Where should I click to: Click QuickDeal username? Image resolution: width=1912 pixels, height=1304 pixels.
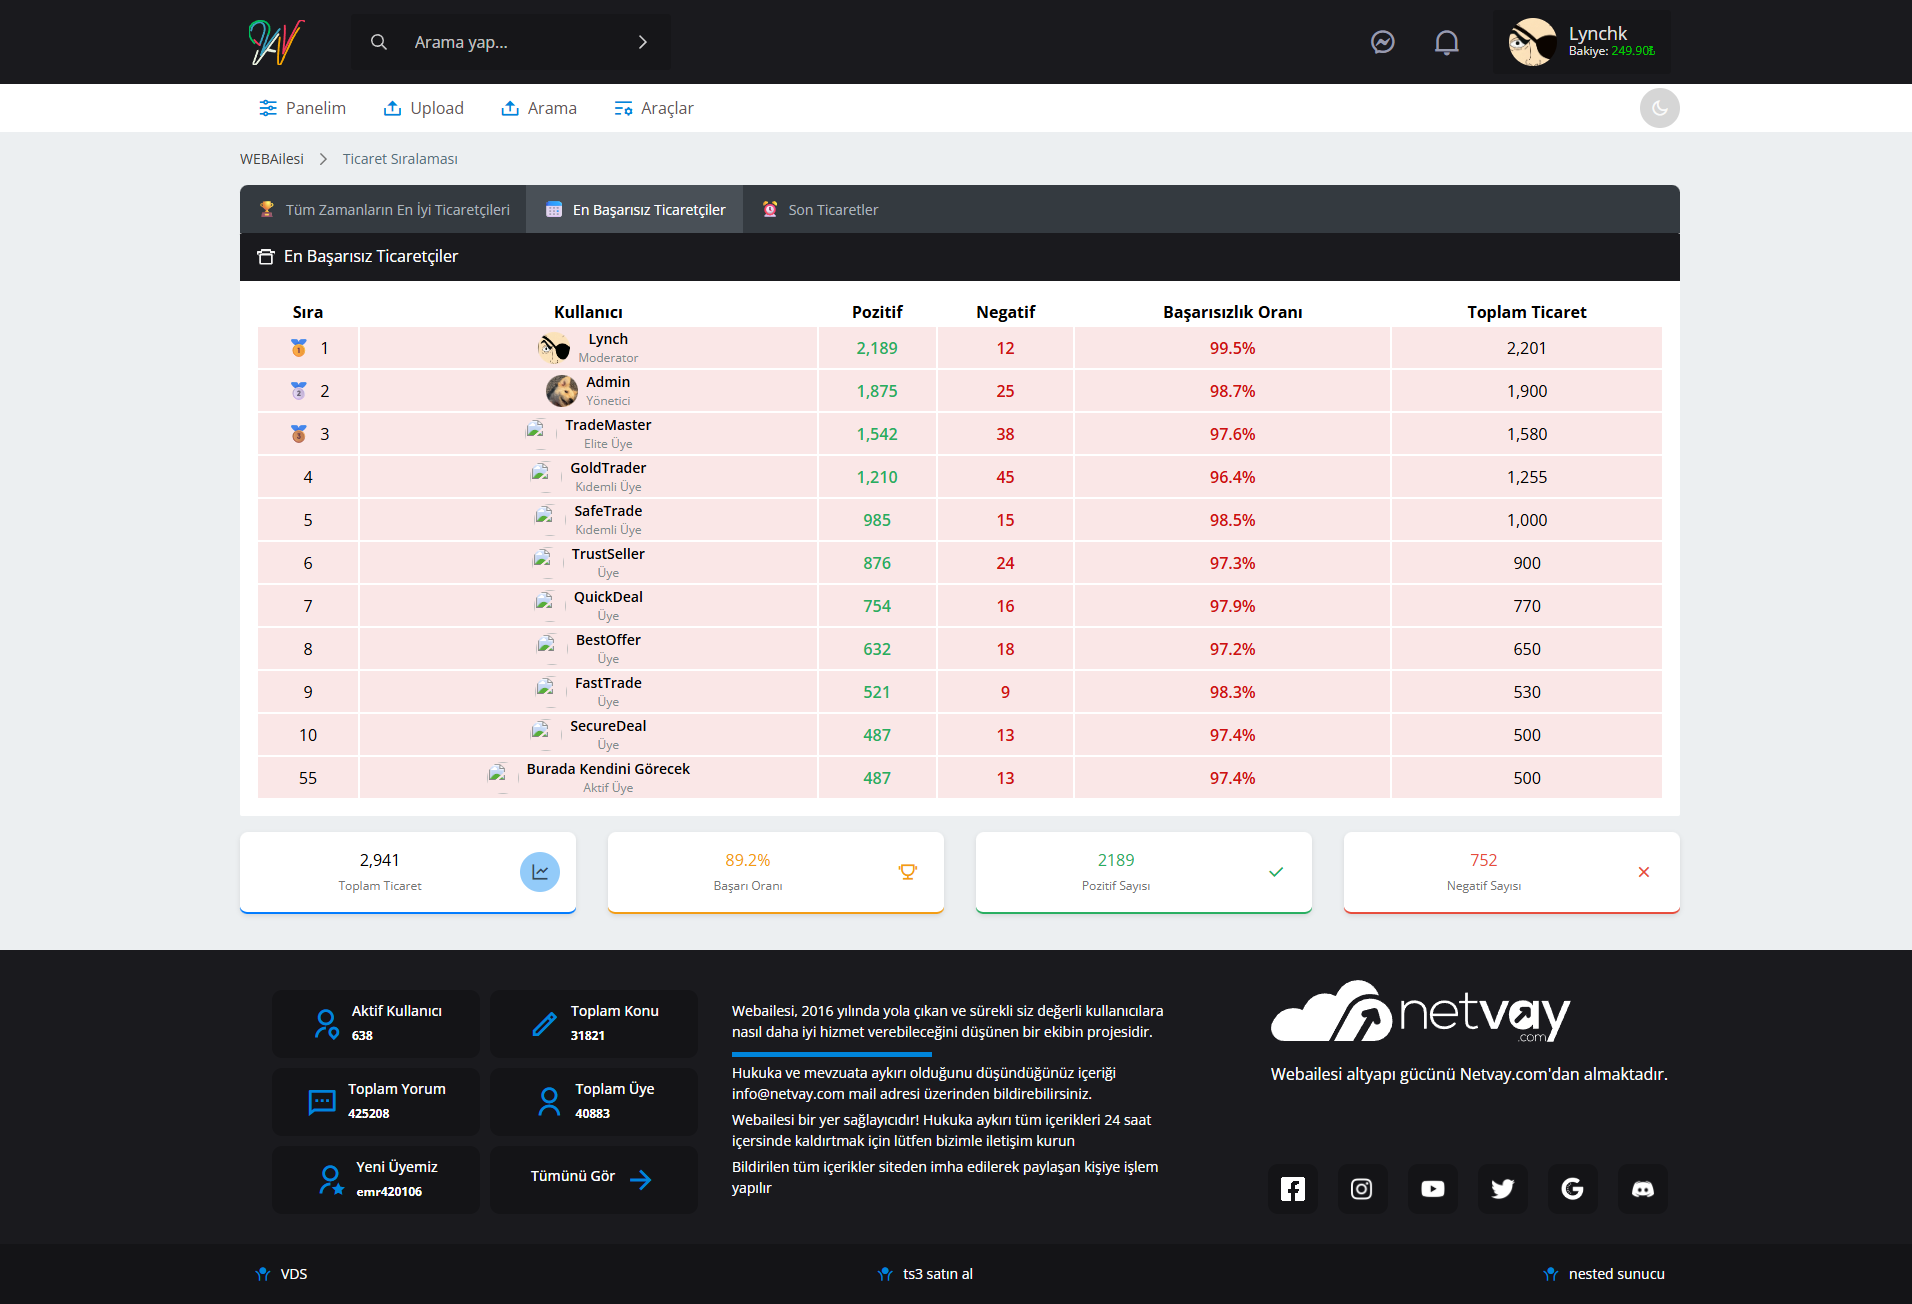coord(608,597)
